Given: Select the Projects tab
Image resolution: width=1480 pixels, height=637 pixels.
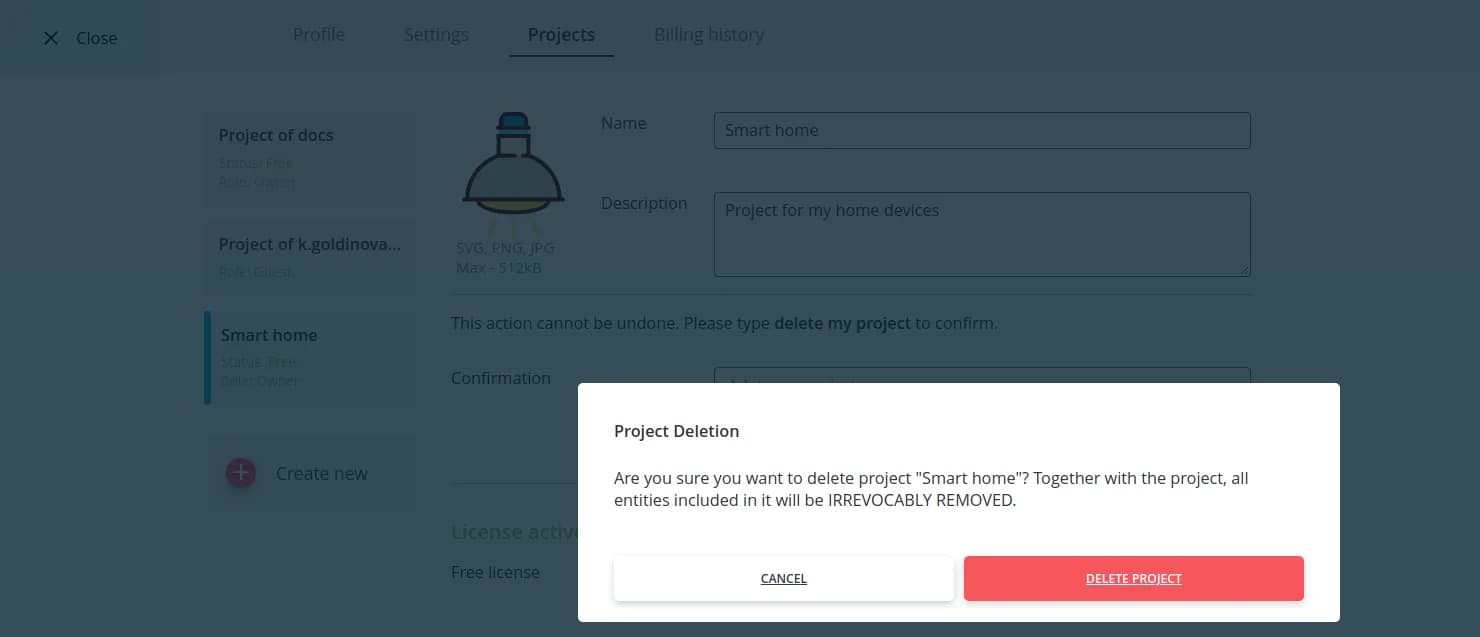Looking at the screenshot, I should tap(561, 35).
